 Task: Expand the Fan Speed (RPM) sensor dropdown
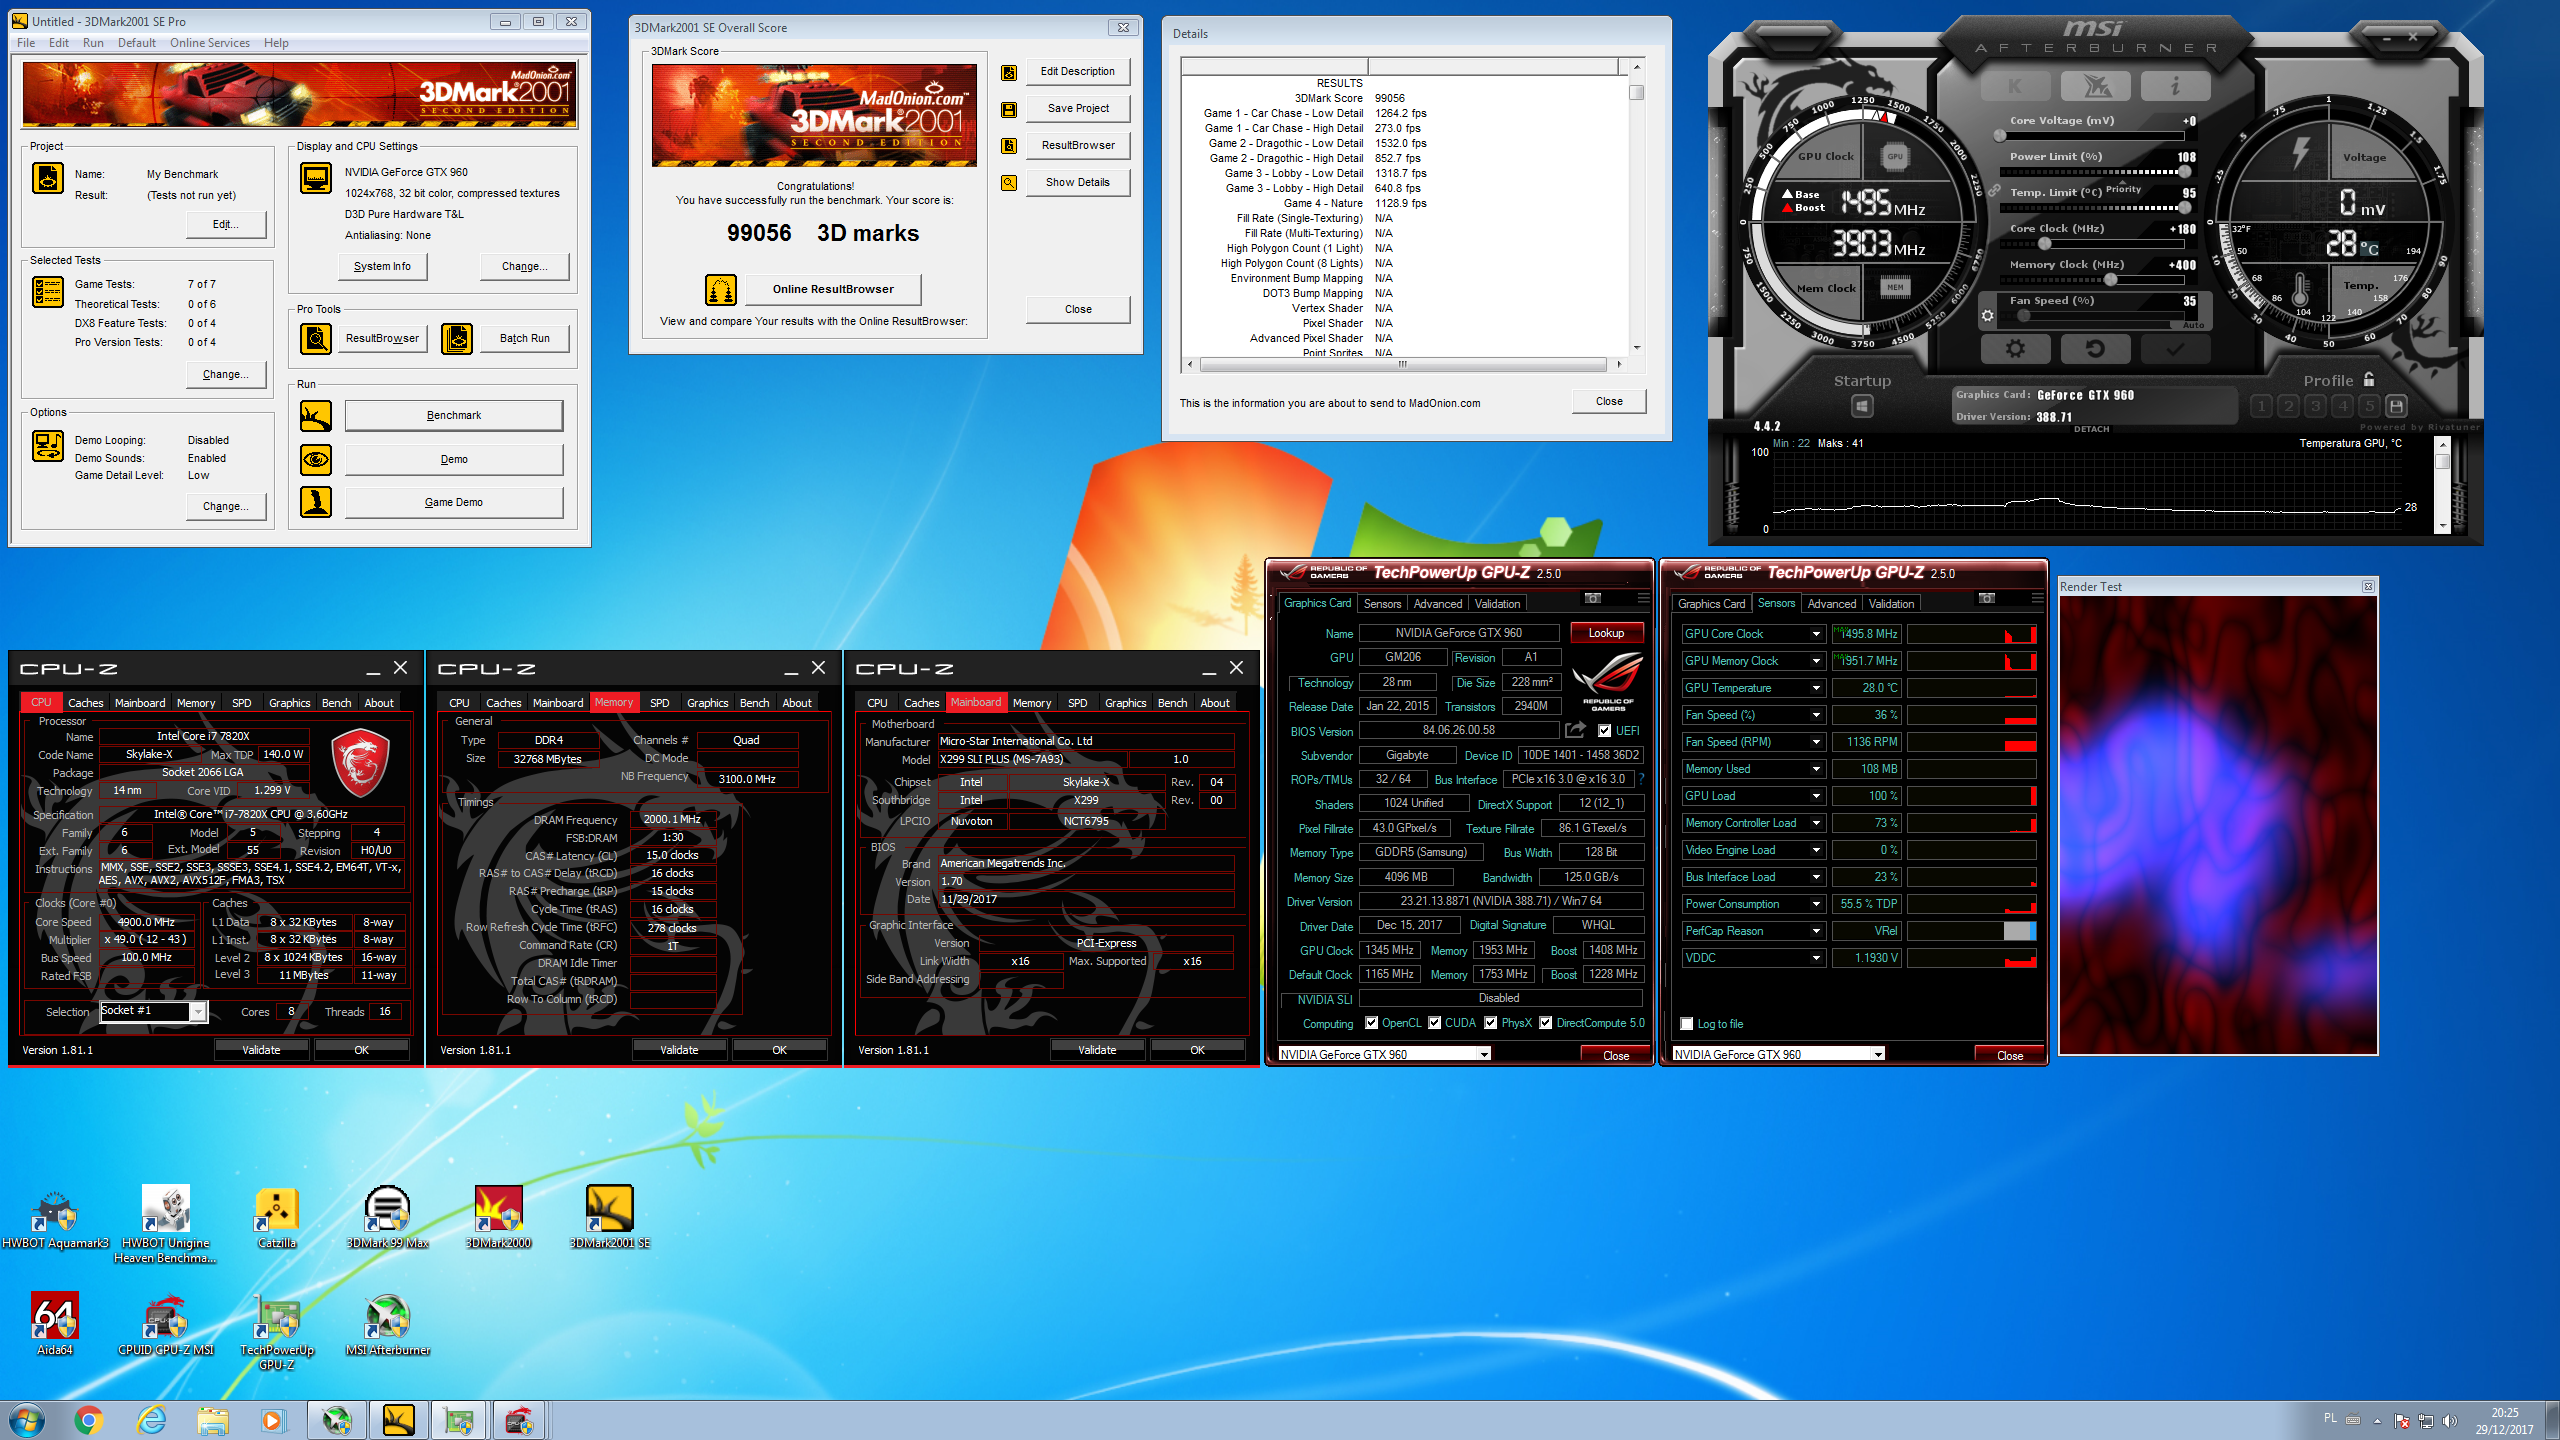1816,742
